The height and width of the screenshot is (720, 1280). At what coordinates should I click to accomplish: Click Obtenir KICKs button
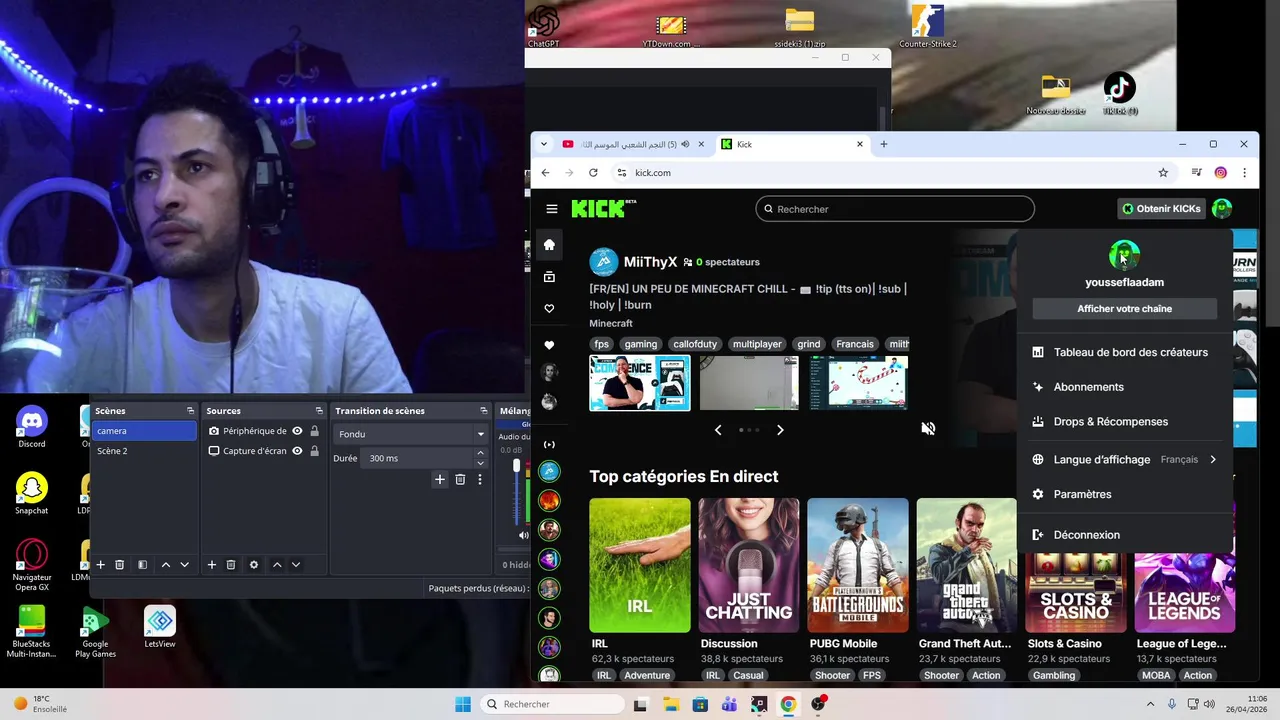click(x=1161, y=209)
